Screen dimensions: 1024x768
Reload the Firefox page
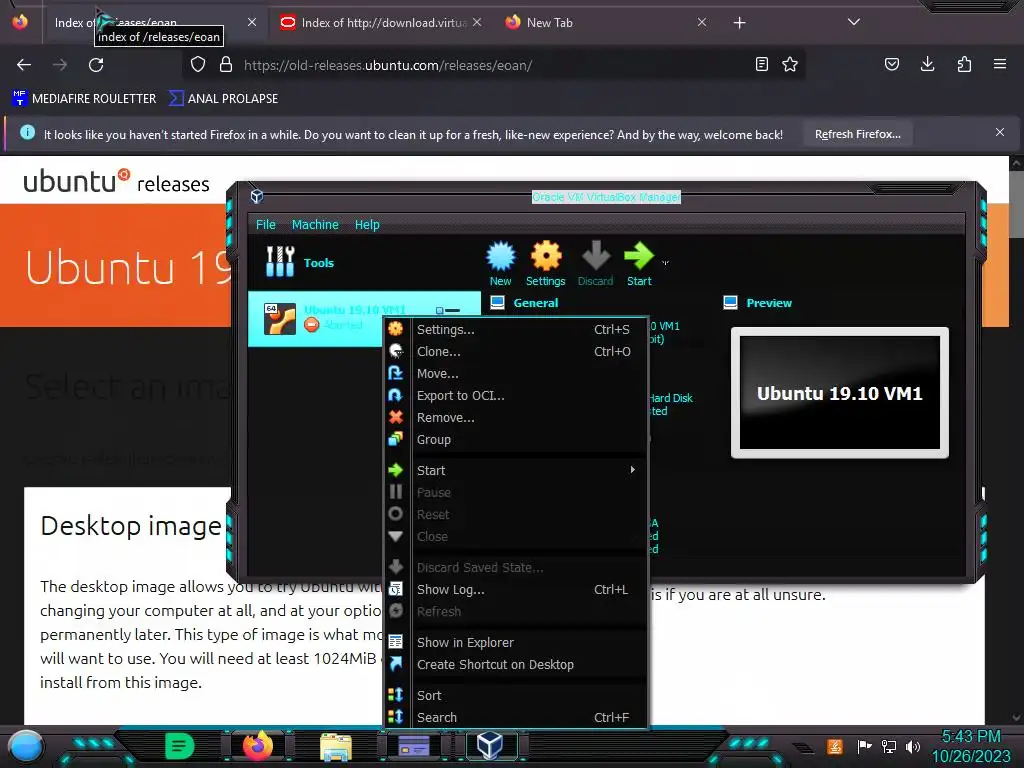96,65
